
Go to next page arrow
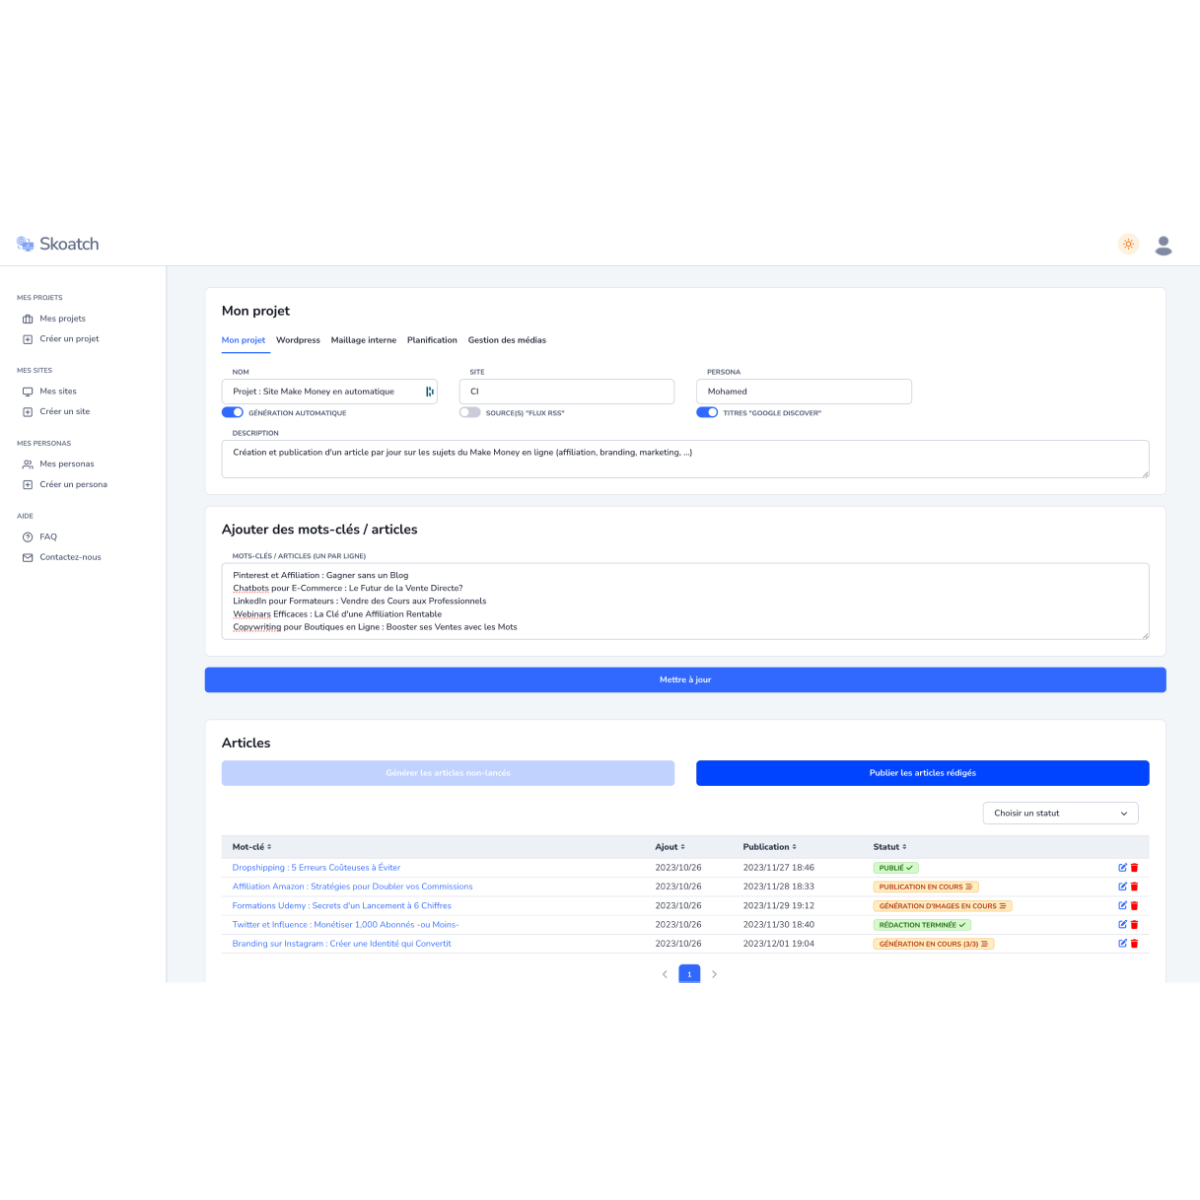coord(714,974)
